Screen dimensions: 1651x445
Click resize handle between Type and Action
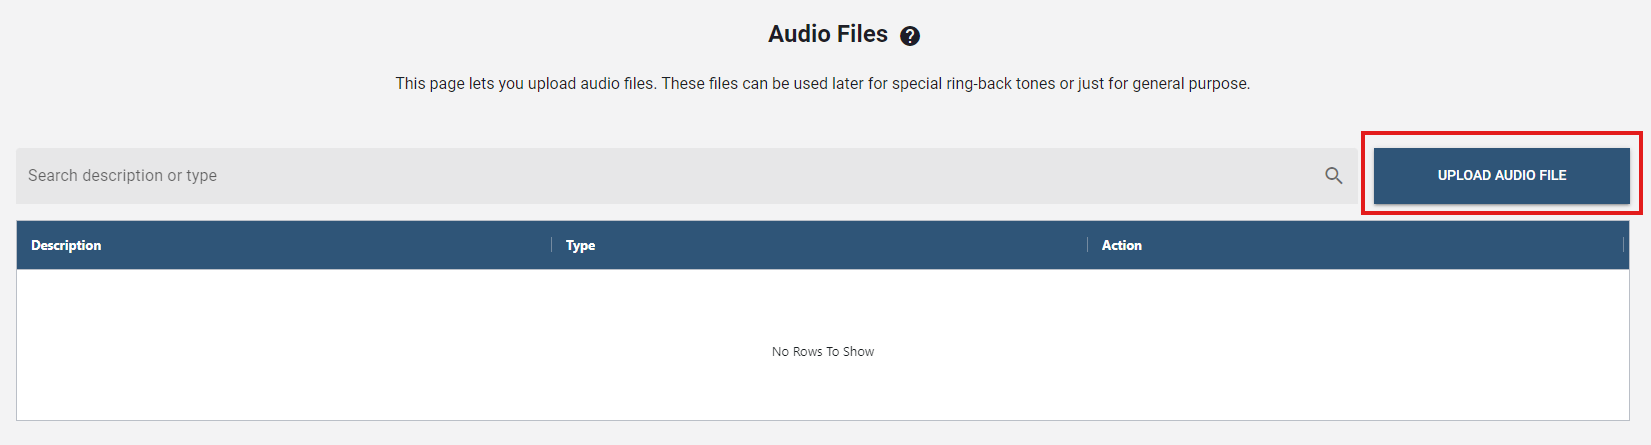point(1087,245)
